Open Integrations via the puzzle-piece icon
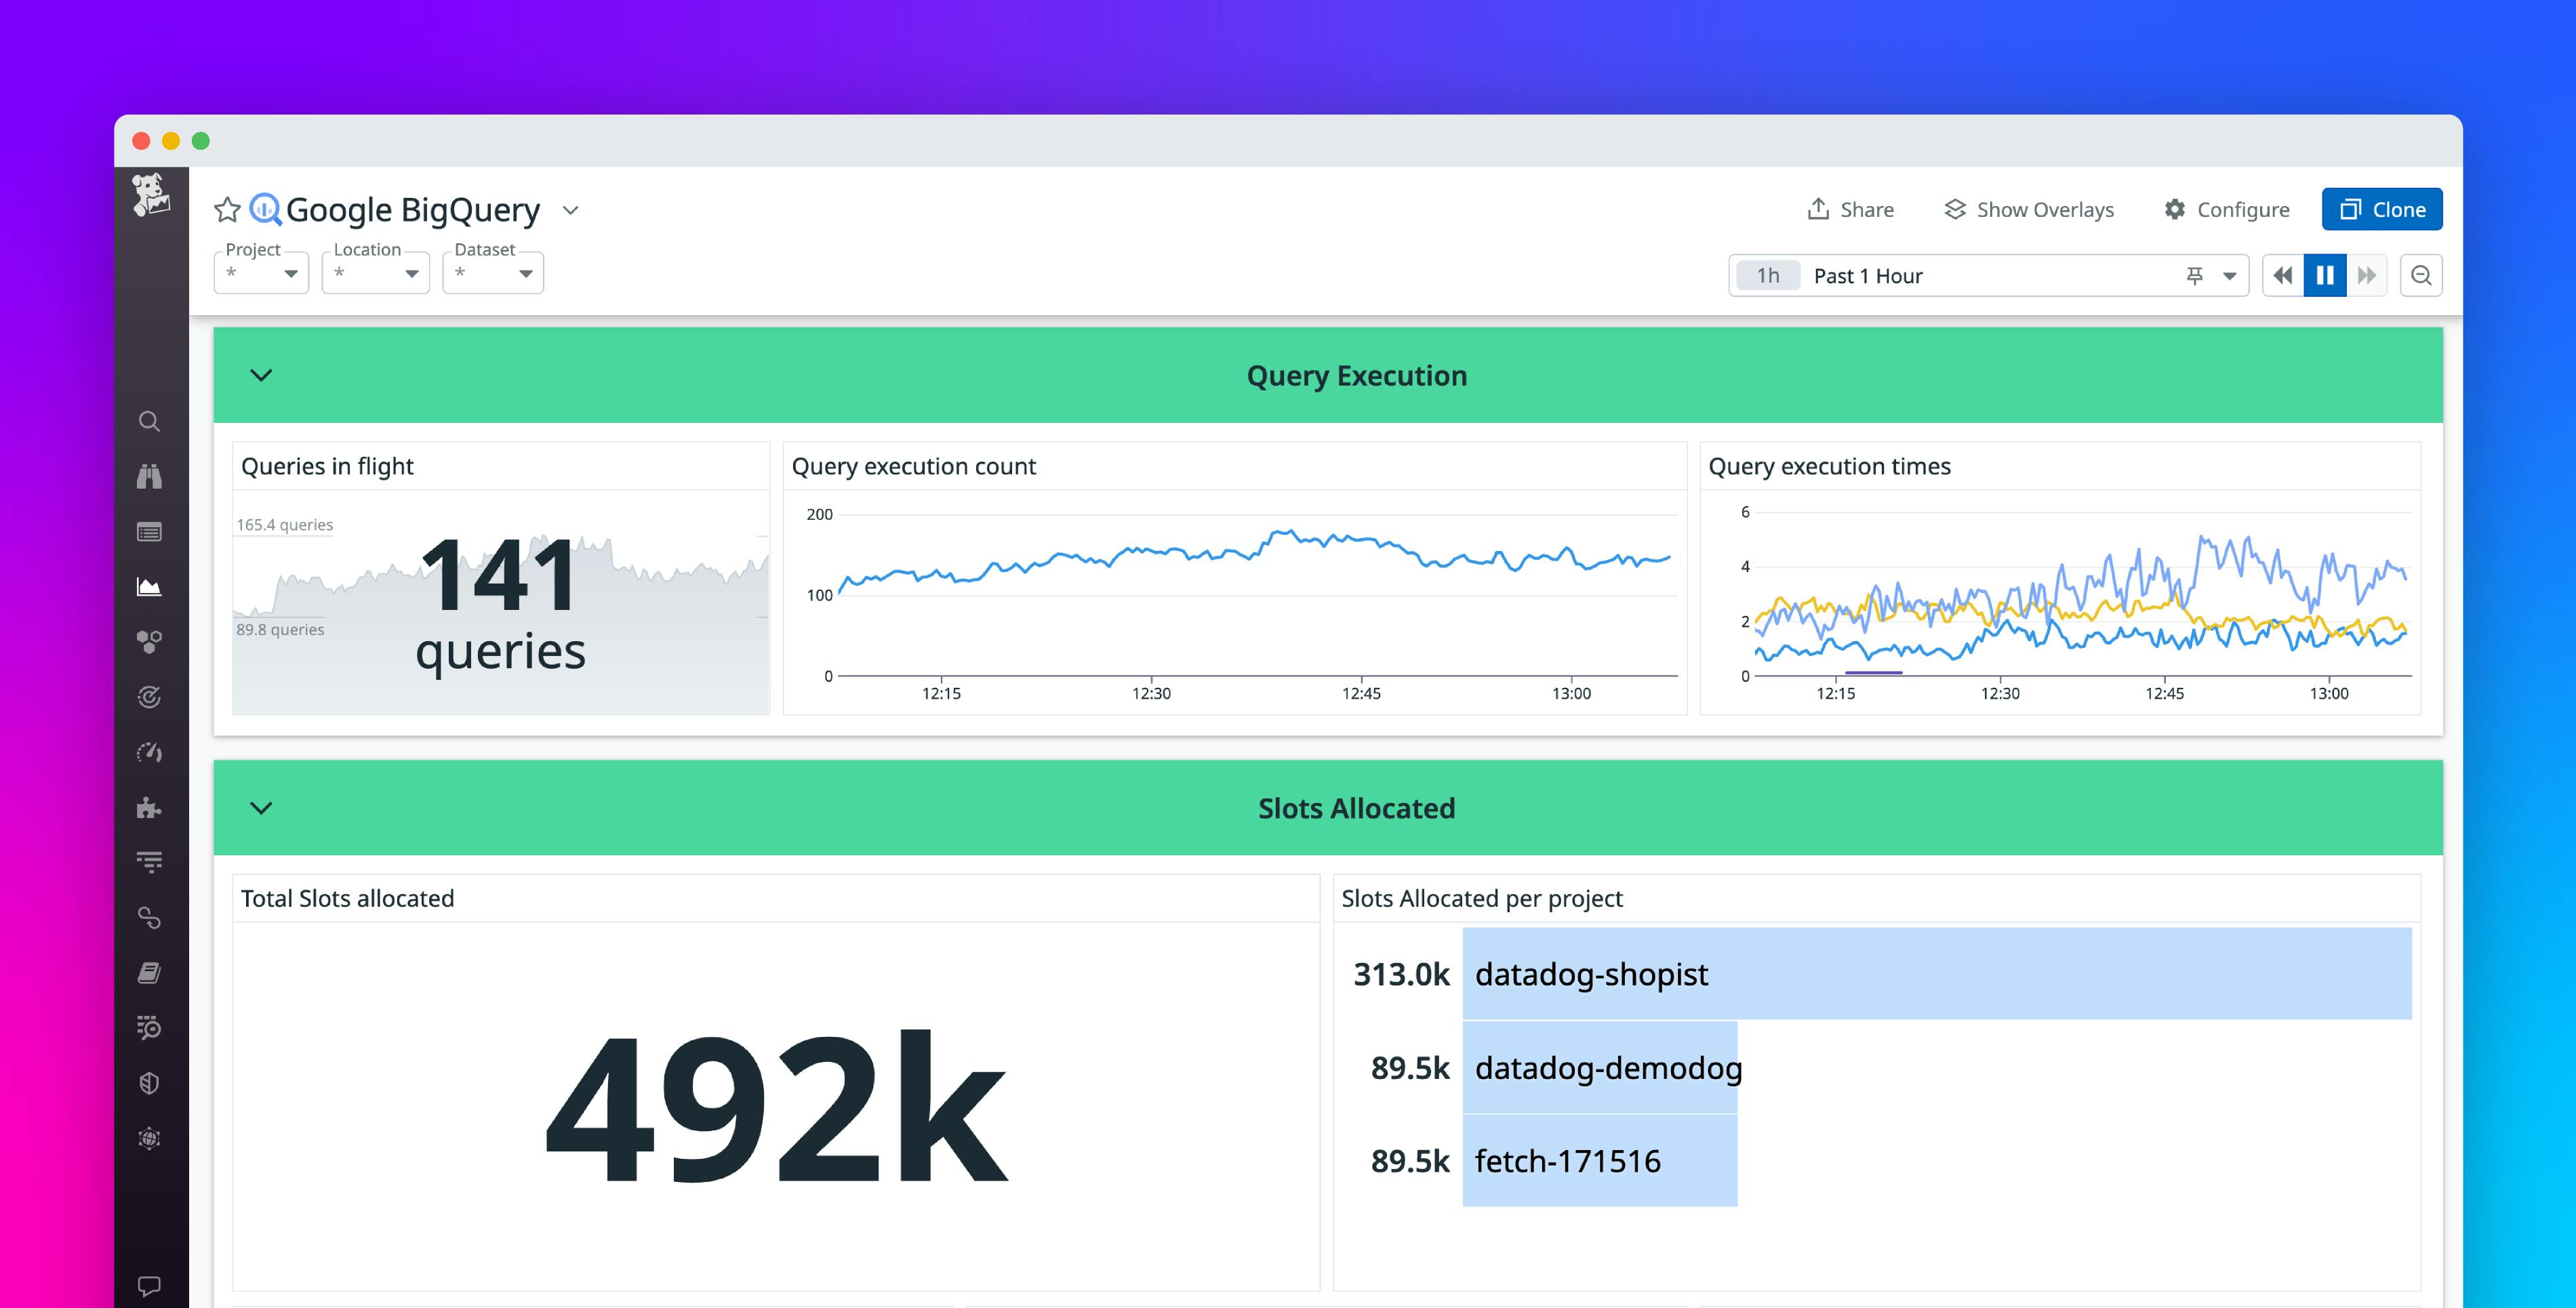 150,808
